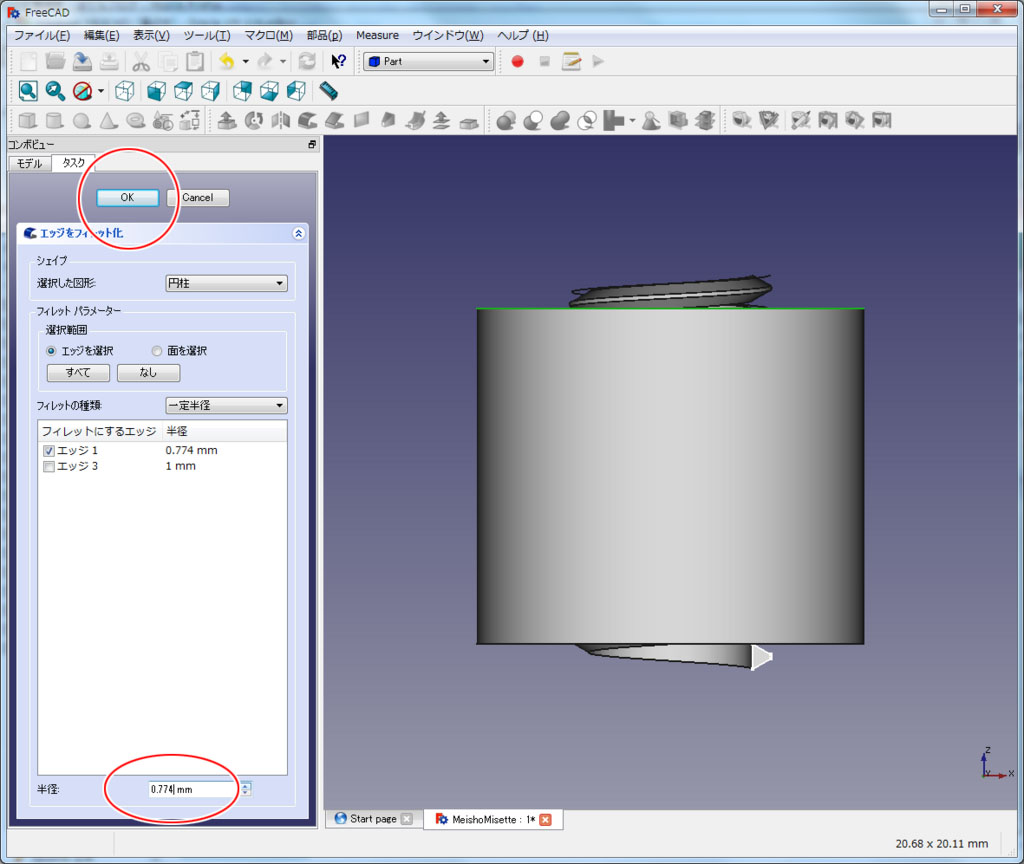Click the Mirror tool icon

point(281,120)
